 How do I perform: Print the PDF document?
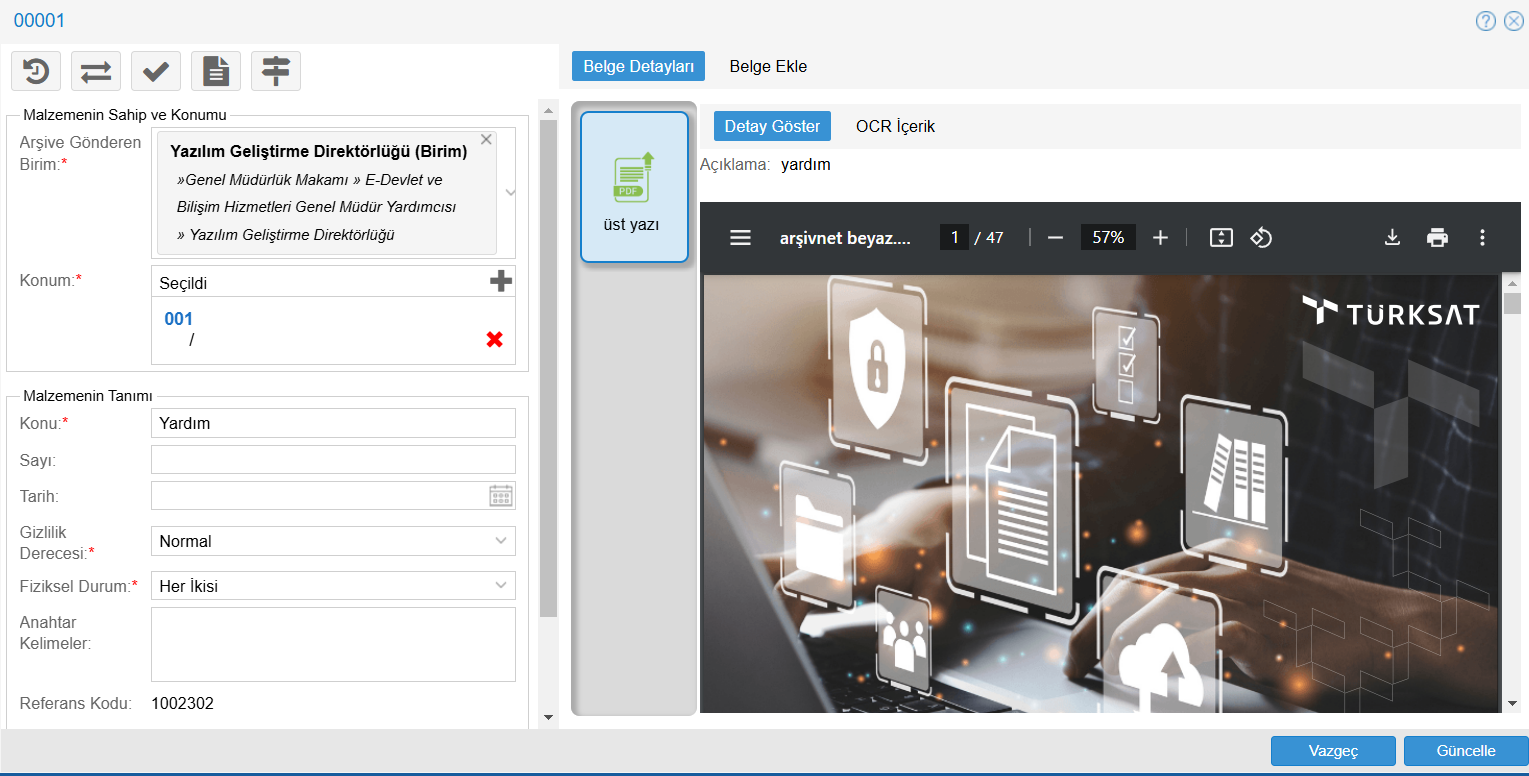click(1437, 237)
